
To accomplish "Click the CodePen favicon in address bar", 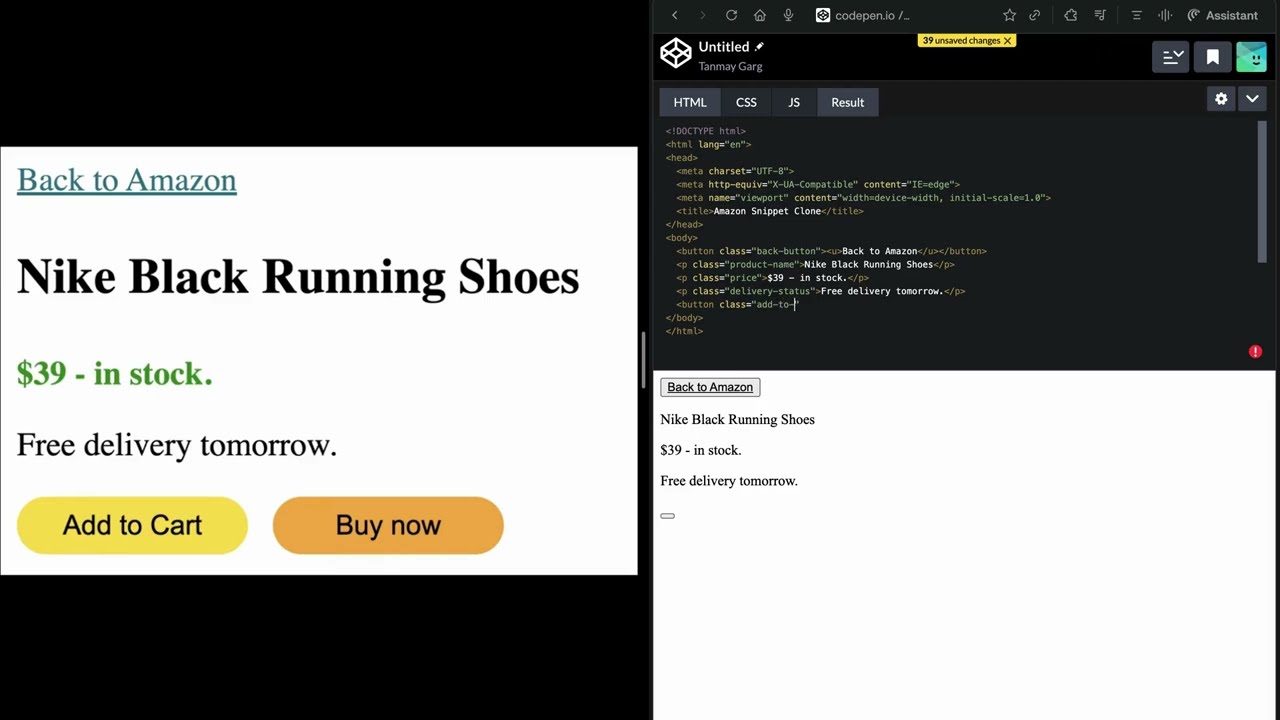I will [823, 15].
